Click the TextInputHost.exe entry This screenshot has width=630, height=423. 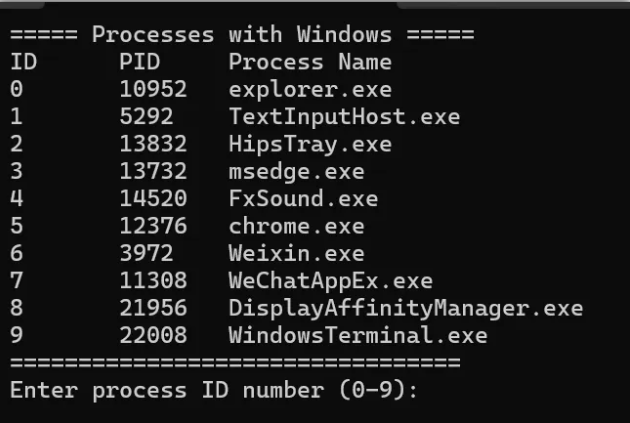pos(344,116)
